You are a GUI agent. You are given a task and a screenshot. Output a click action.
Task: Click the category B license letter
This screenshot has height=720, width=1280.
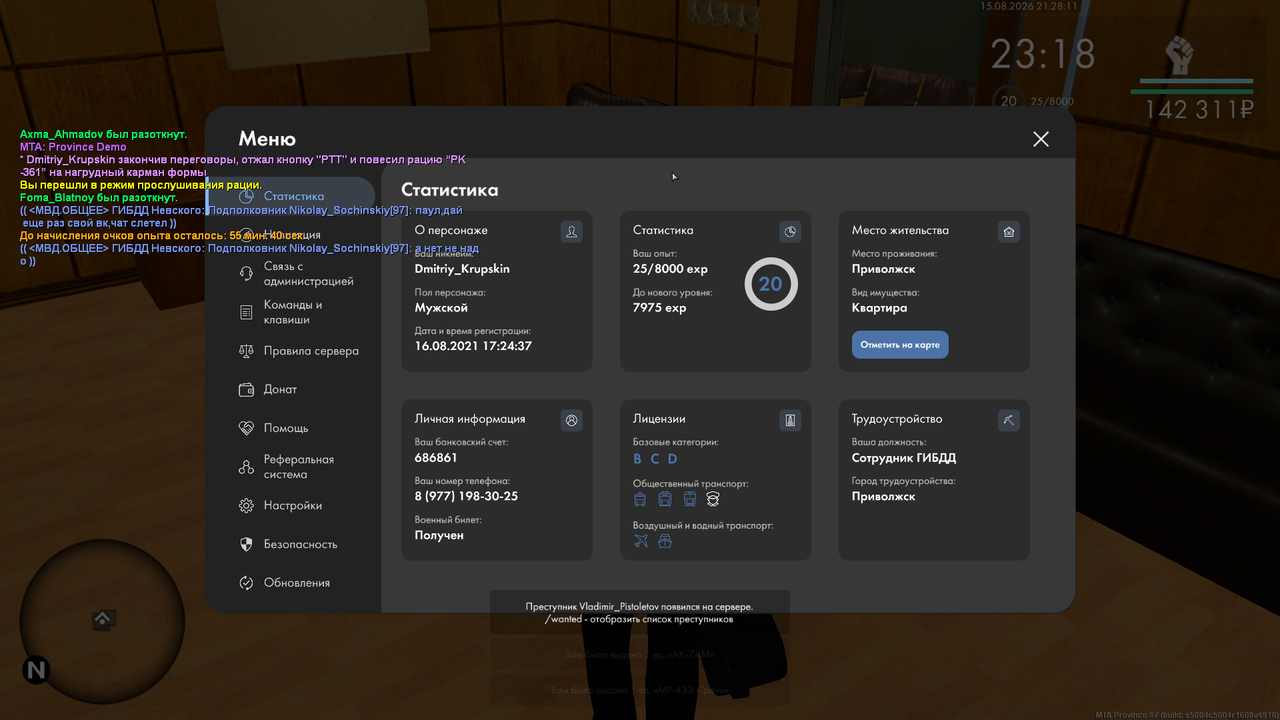[638, 459]
